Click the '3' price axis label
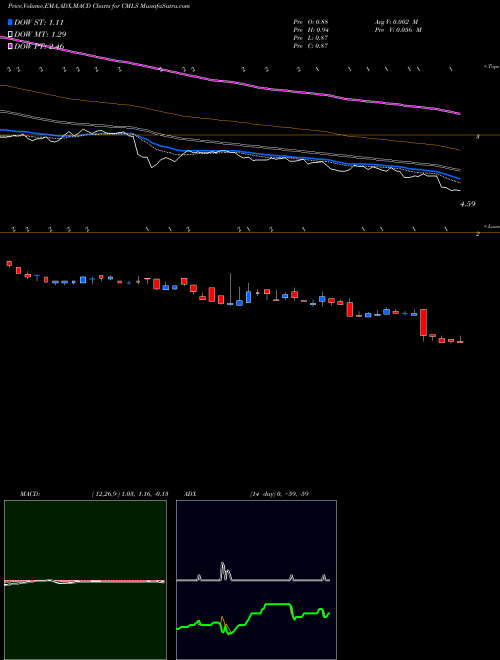Image resolution: width=500 pixels, height=660 pixels. (x=478, y=137)
